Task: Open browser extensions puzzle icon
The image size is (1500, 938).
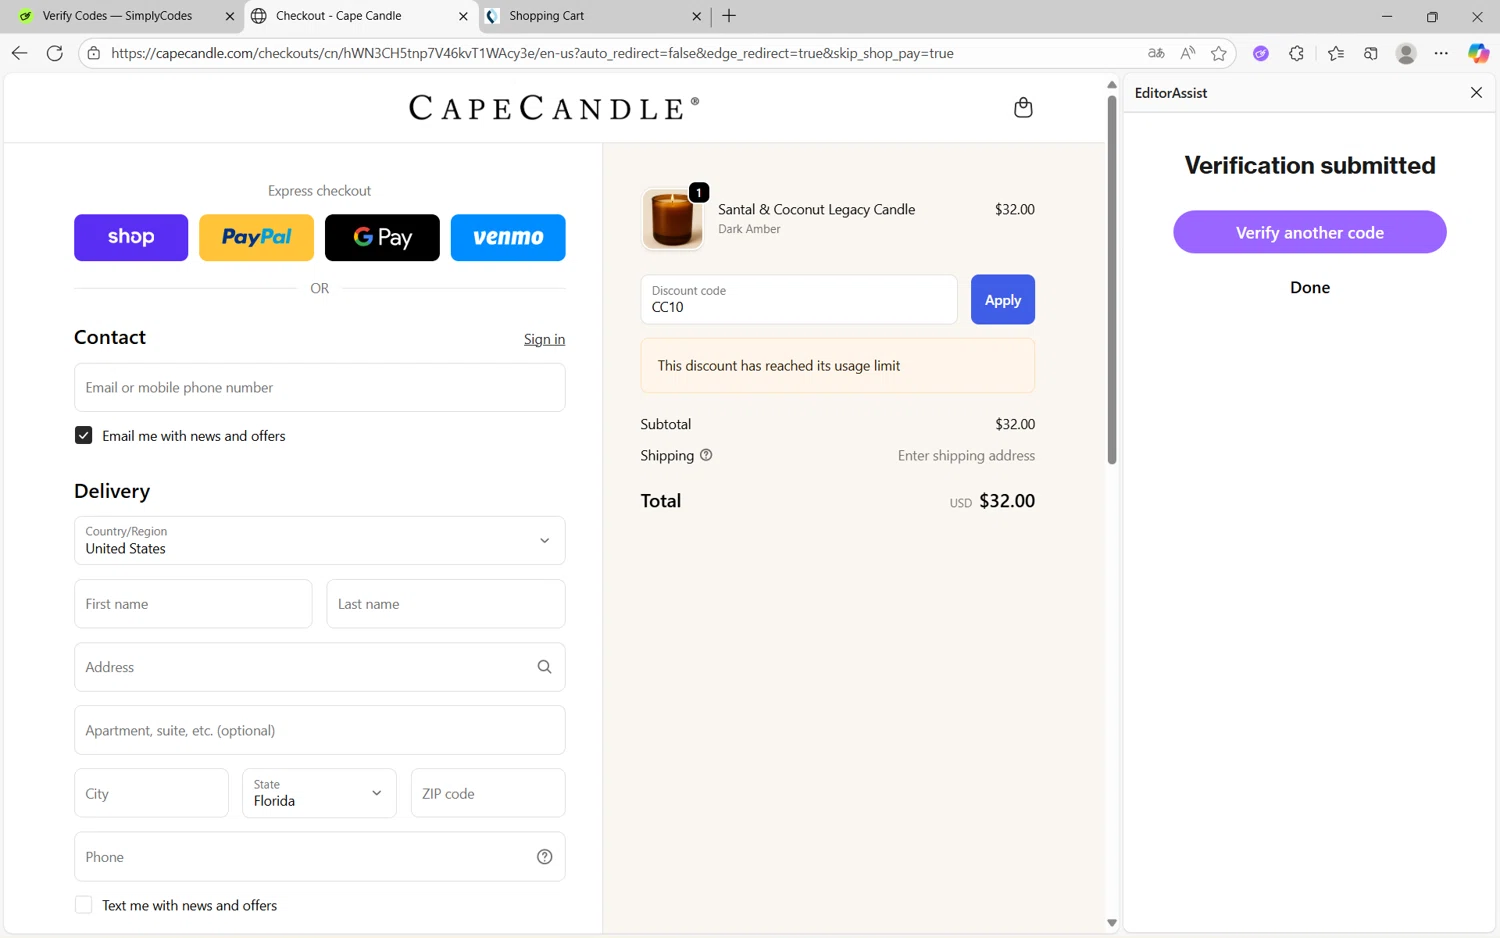Action: click(1296, 53)
